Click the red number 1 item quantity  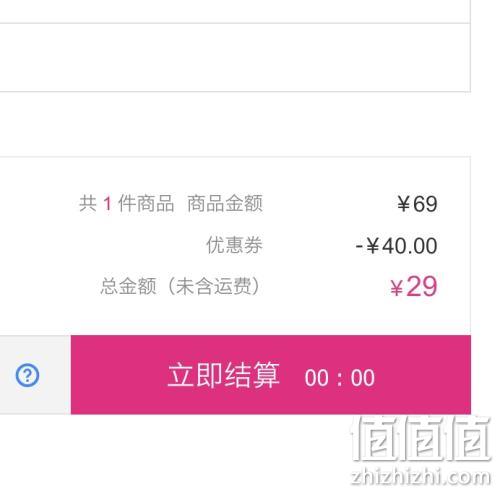click(107, 204)
